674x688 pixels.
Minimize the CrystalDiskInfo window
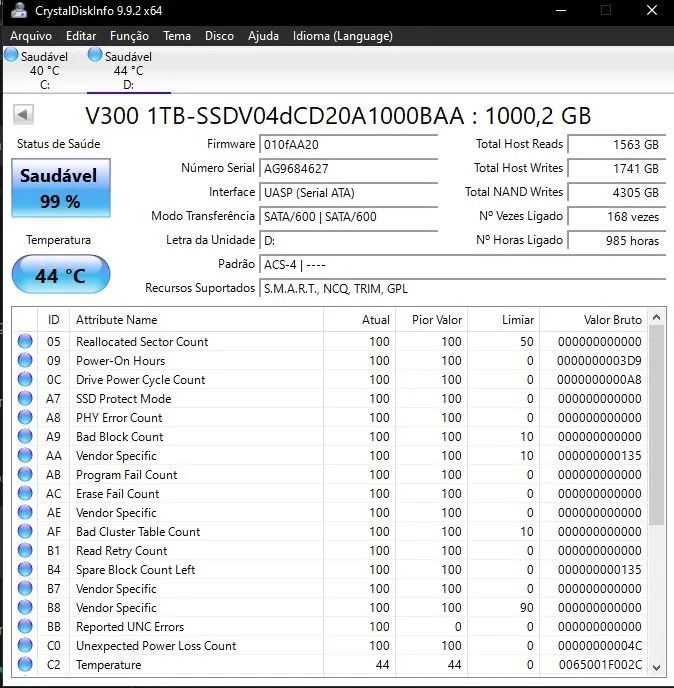(x=561, y=10)
